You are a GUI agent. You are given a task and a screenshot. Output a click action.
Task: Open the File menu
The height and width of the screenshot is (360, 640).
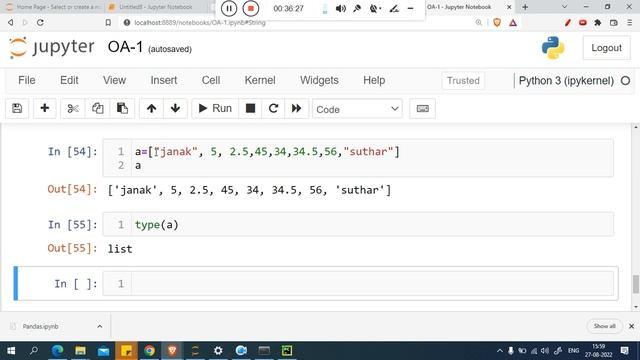point(27,80)
